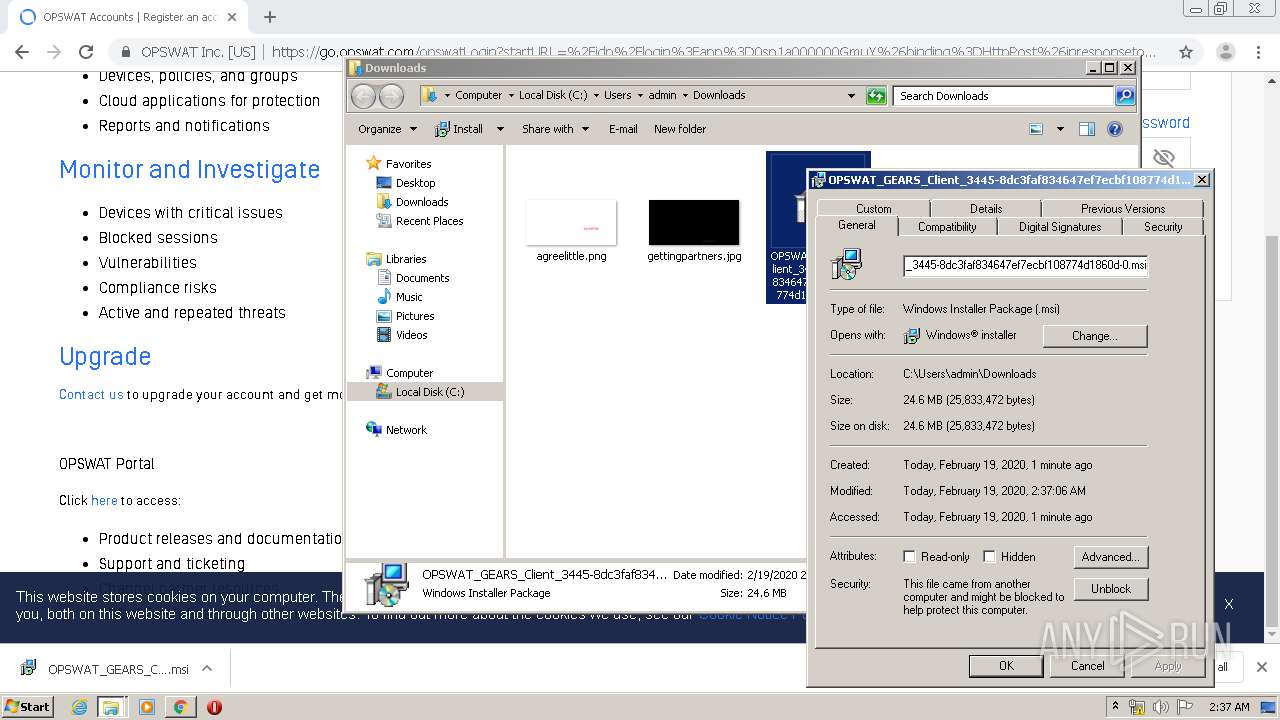The image size is (1280, 720).
Task: Click the Search Downloads box
Action: 1003,96
